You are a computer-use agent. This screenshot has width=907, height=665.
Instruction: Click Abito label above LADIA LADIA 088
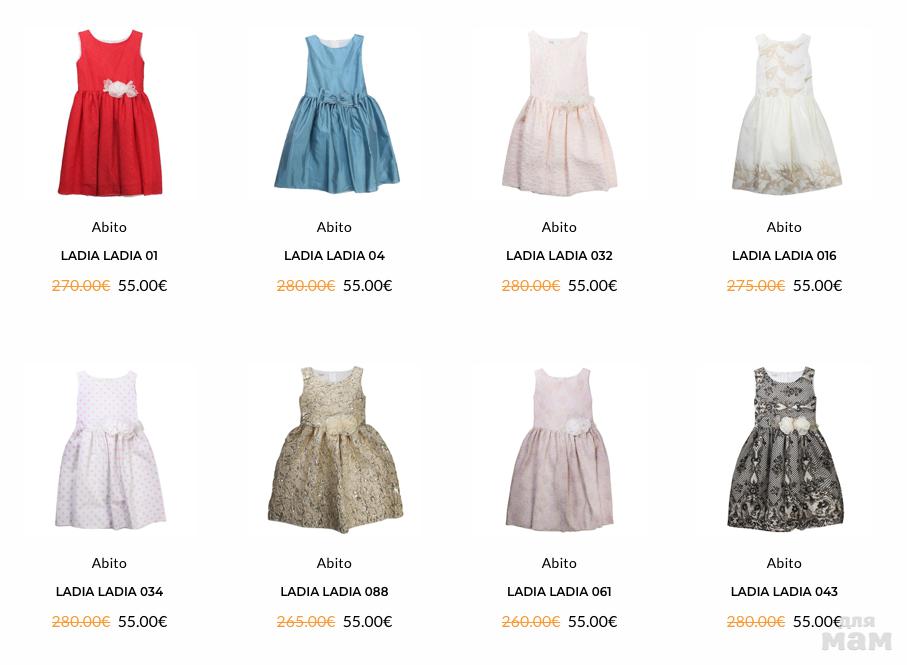tap(334, 563)
